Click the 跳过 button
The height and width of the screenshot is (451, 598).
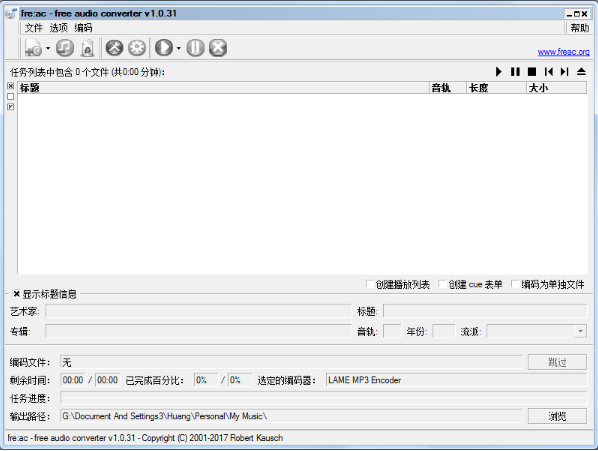pyautogui.click(x=557, y=362)
